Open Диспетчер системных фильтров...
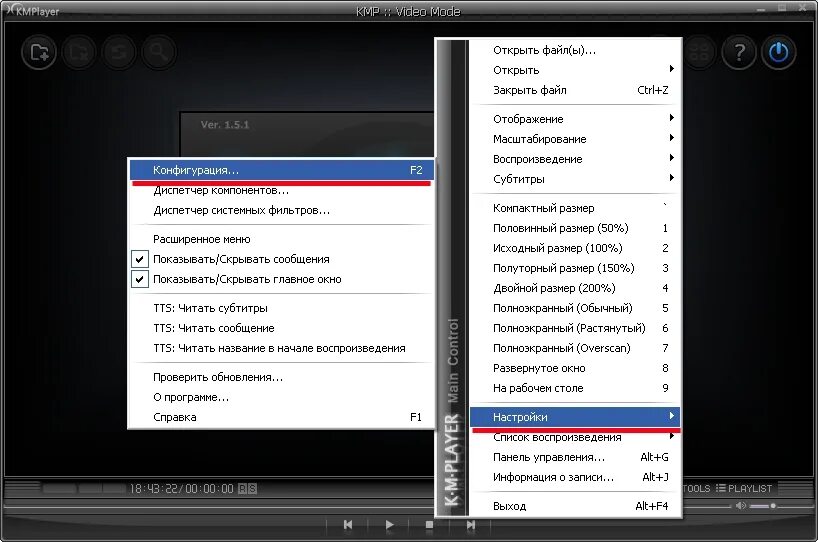Viewport: 818px width, 542px height. coord(281,210)
